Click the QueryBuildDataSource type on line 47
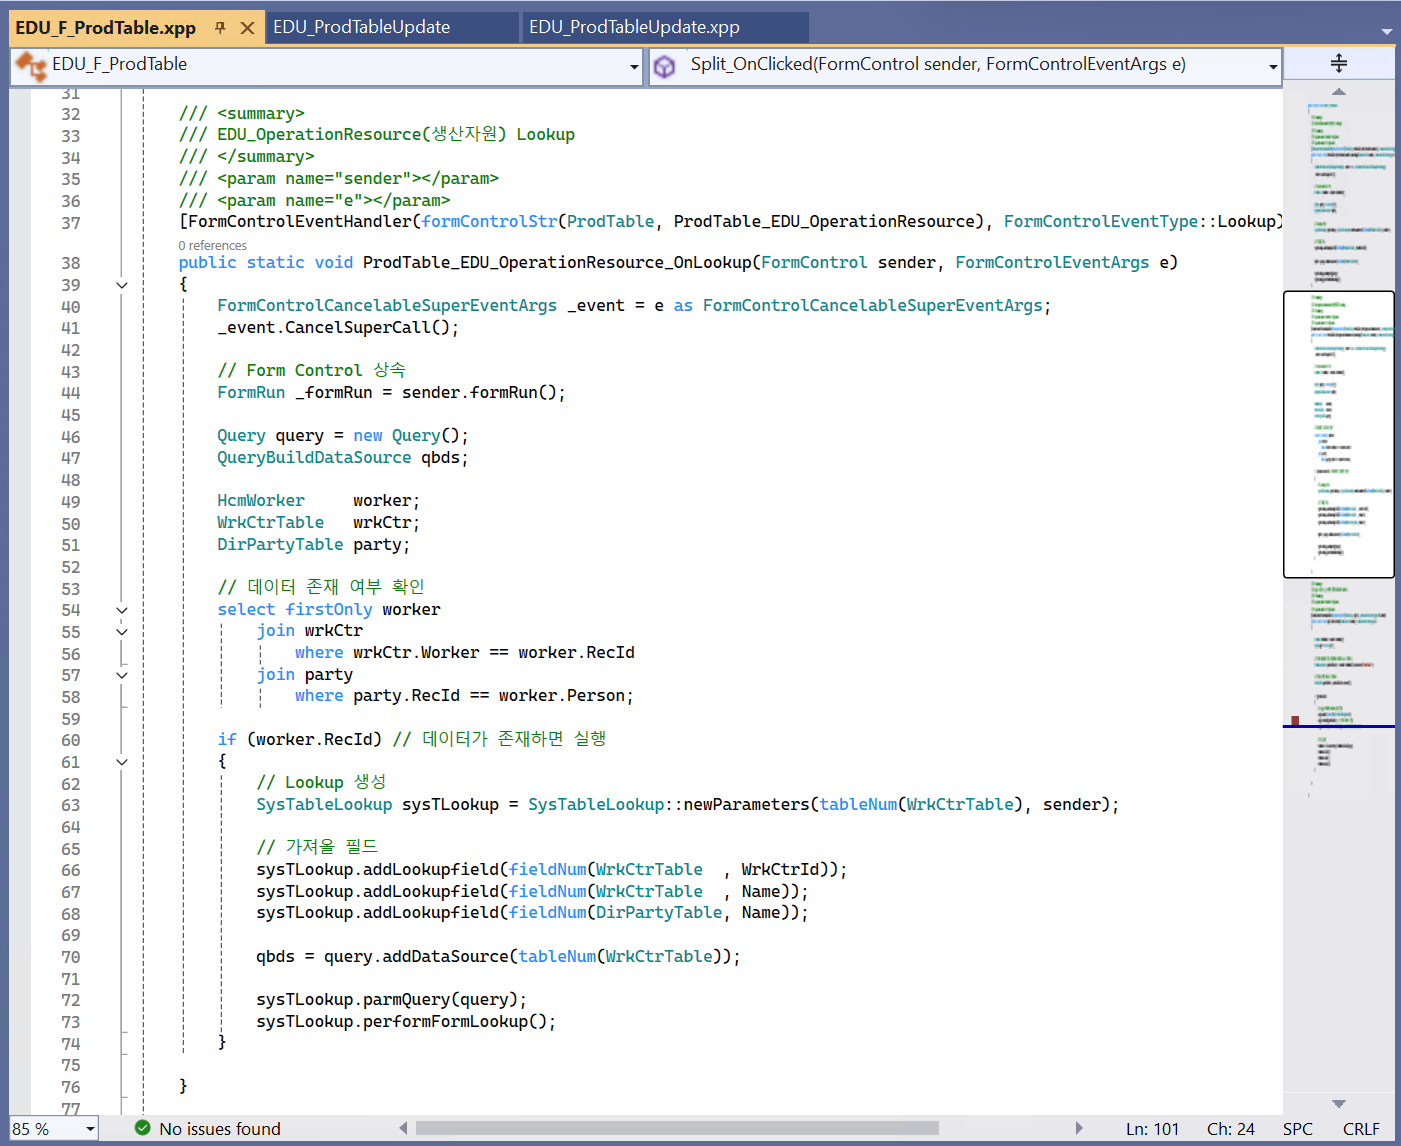Viewport: 1401px width, 1146px height. [x=314, y=458]
